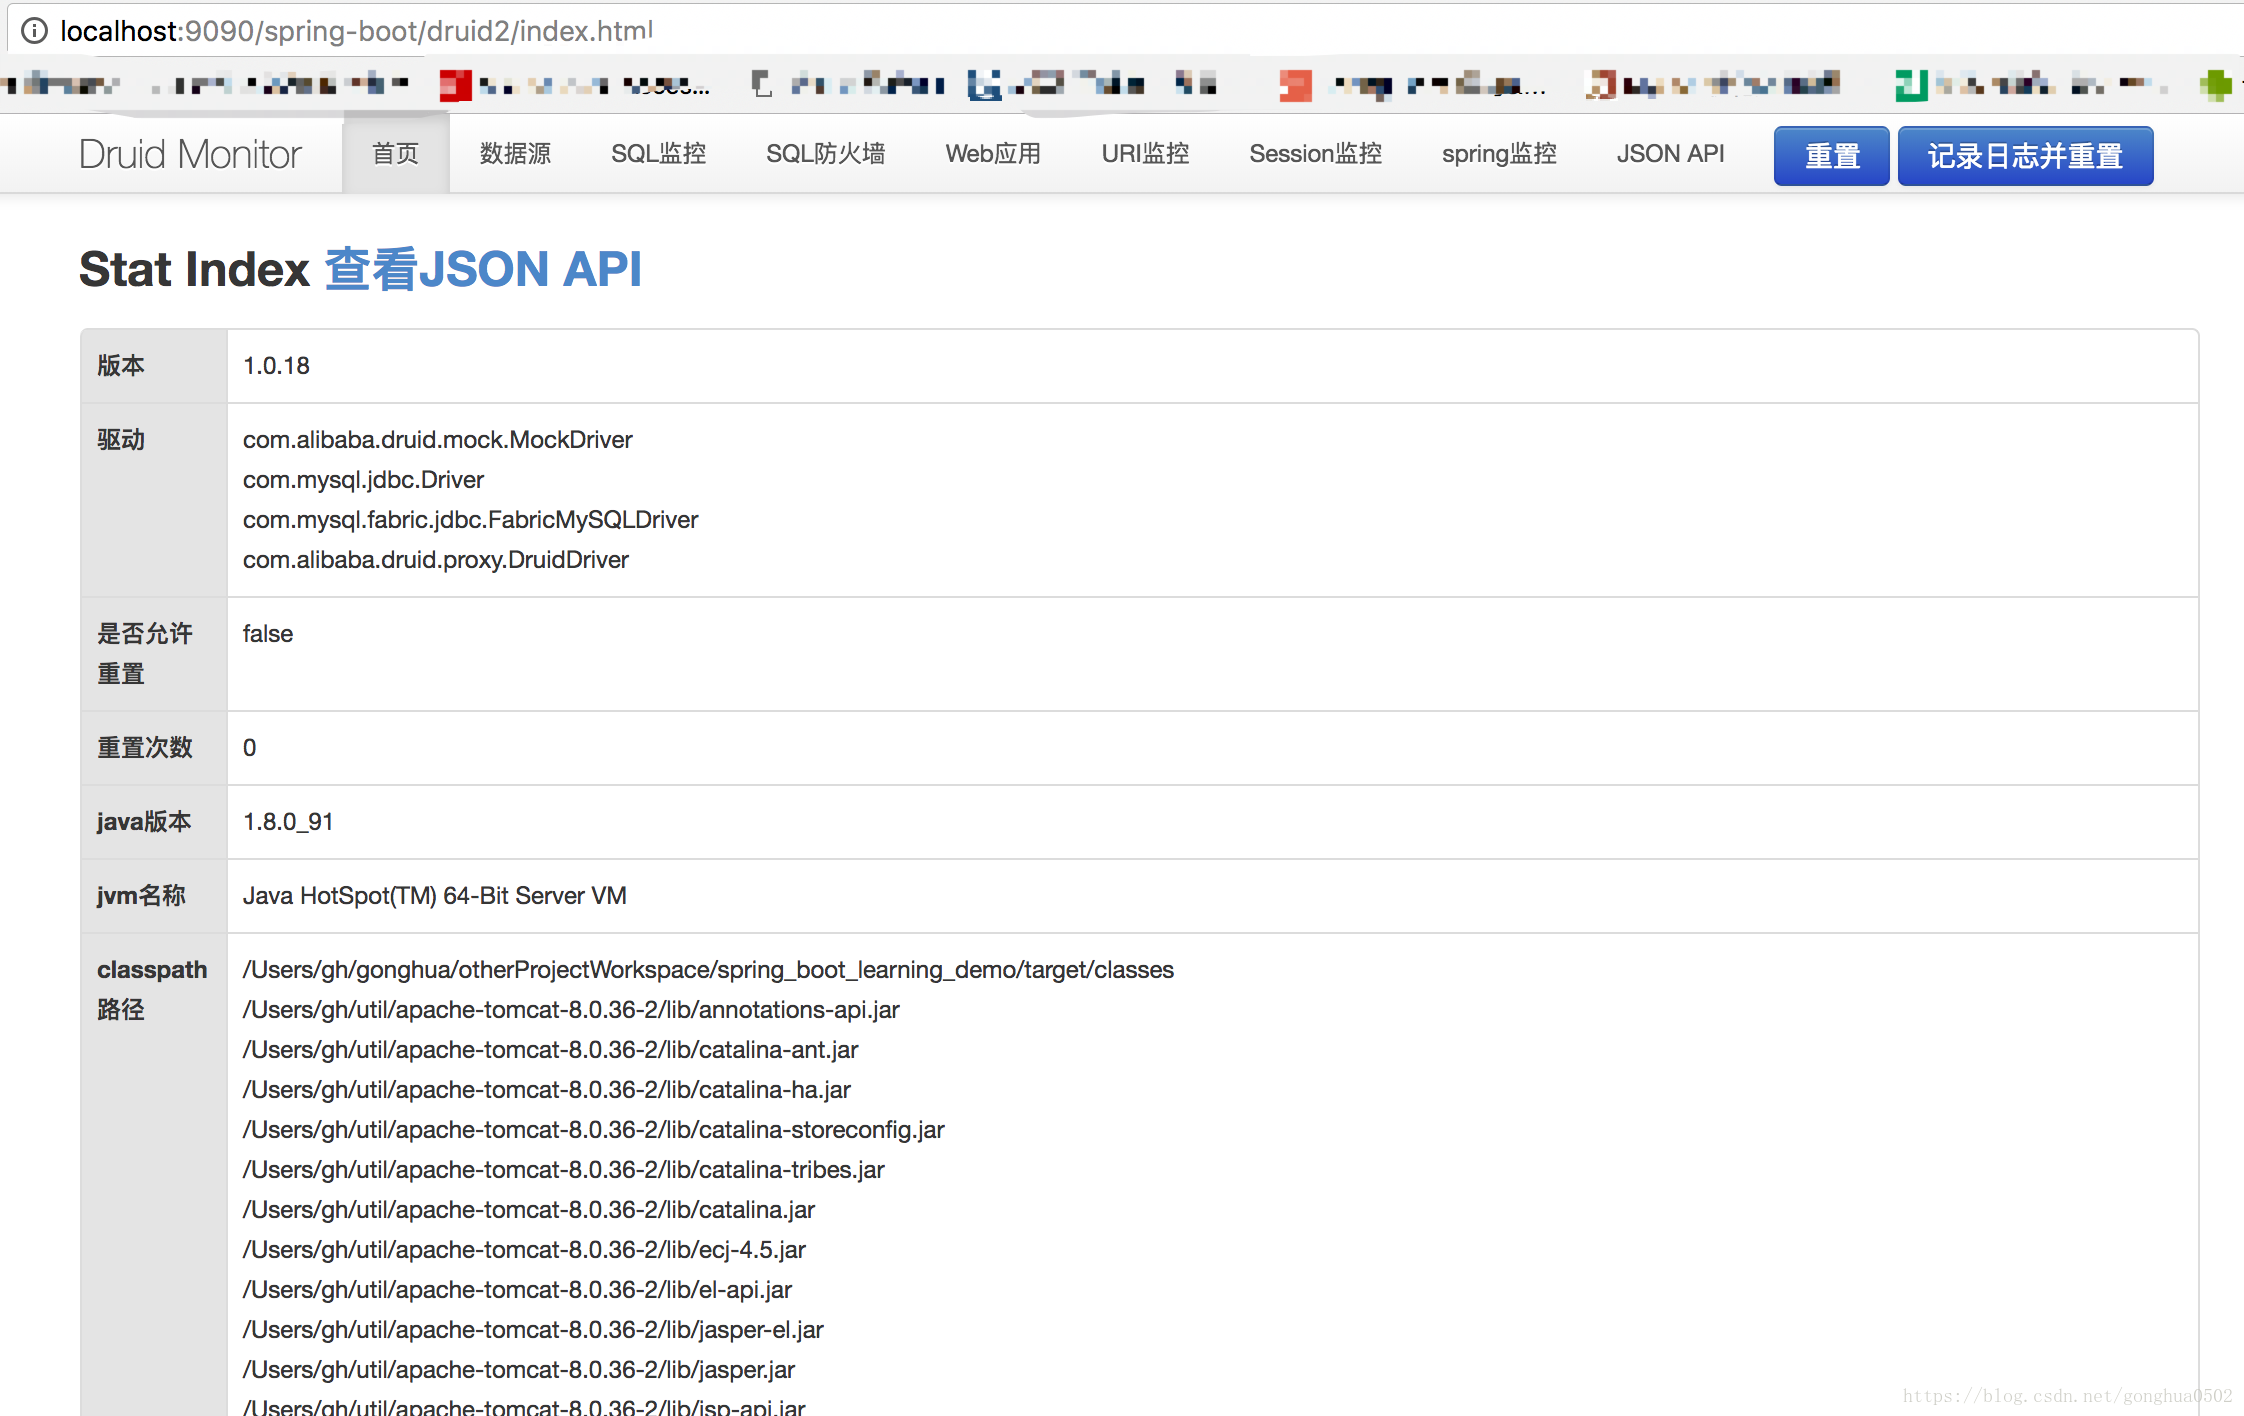Select the annotations-api.jar classpath entry
2244x1416 pixels.
point(571,1010)
